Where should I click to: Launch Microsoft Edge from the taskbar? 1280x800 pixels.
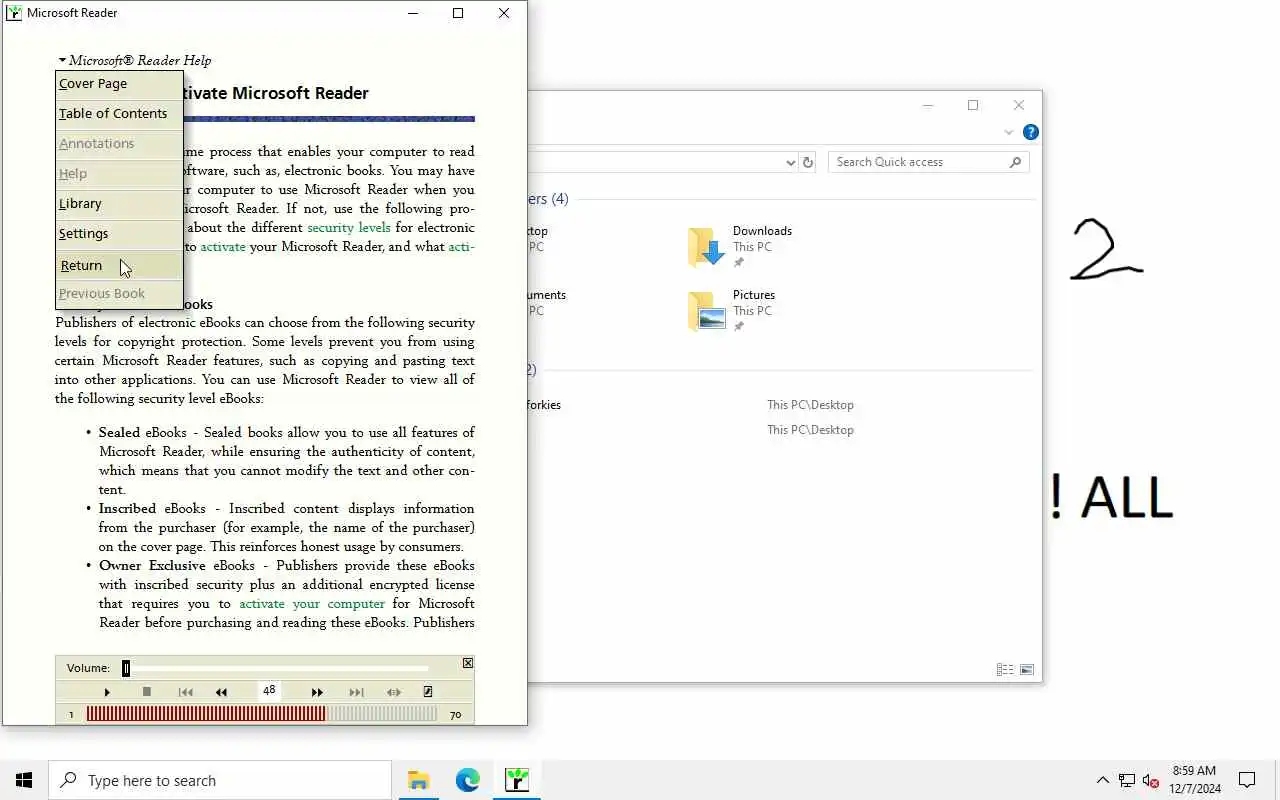click(x=467, y=780)
